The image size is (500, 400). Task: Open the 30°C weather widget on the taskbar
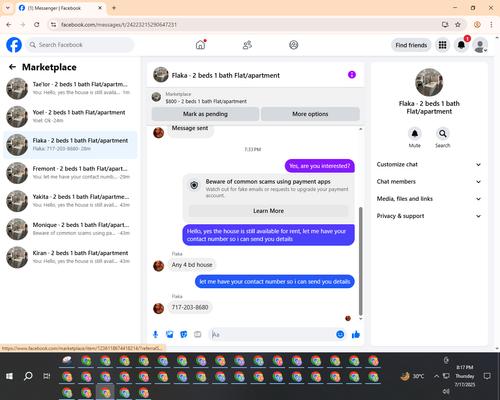[413, 376]
